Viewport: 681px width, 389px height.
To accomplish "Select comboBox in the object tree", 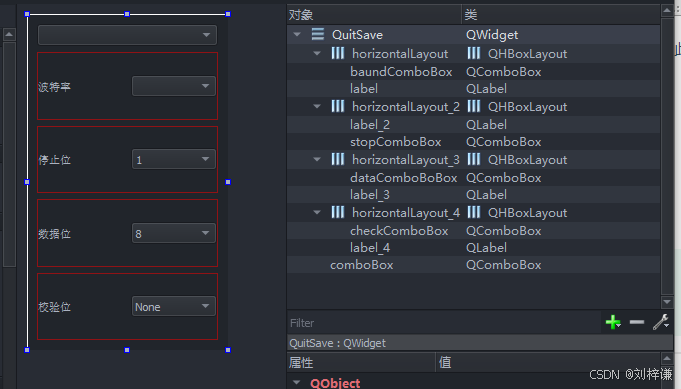I will pyautogui.click(x=362, y=265).
